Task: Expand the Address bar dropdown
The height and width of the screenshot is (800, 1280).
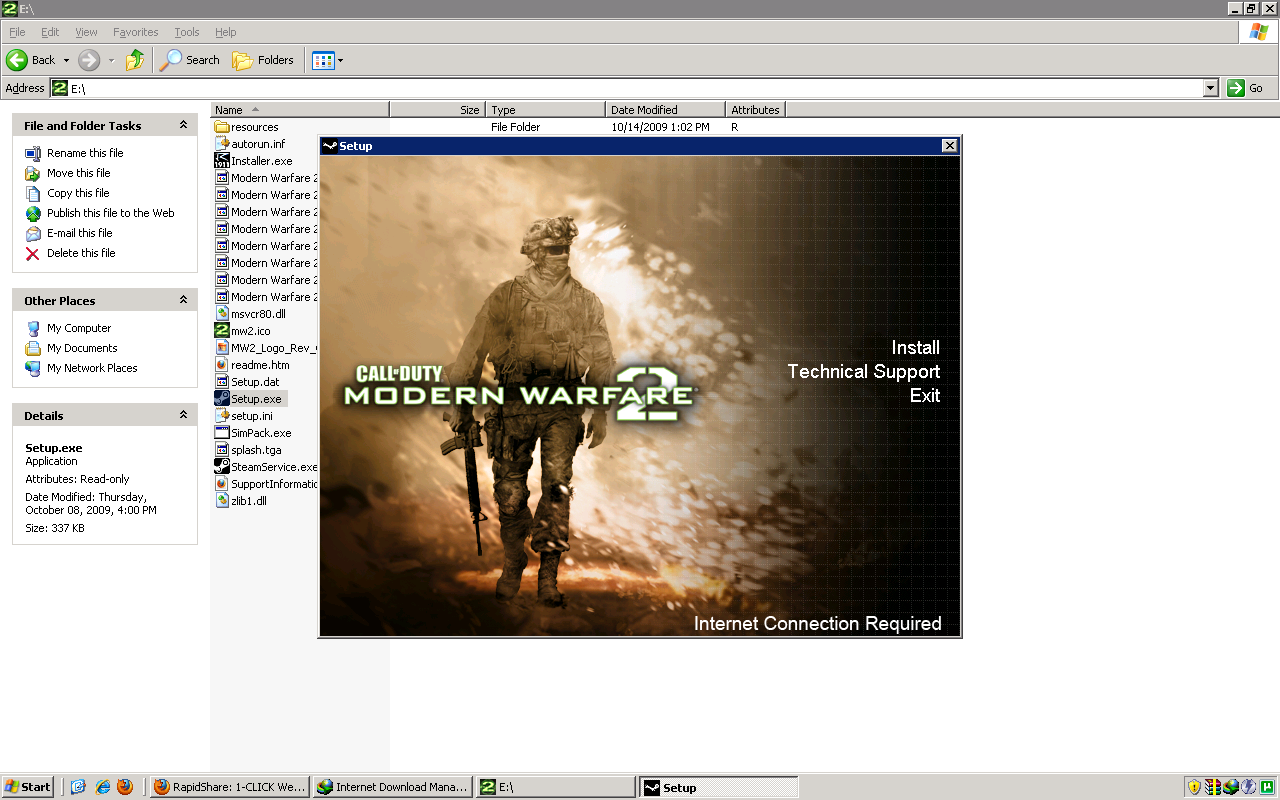Action: tap(1211, 88)
